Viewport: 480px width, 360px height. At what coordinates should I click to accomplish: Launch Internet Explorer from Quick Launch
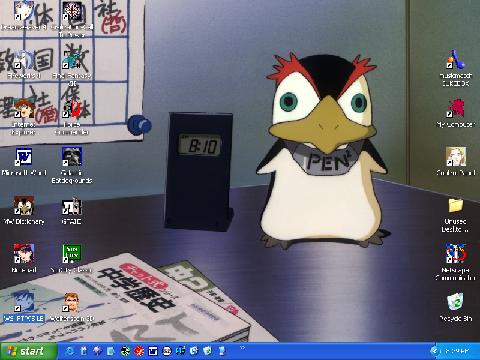(70, 351)
